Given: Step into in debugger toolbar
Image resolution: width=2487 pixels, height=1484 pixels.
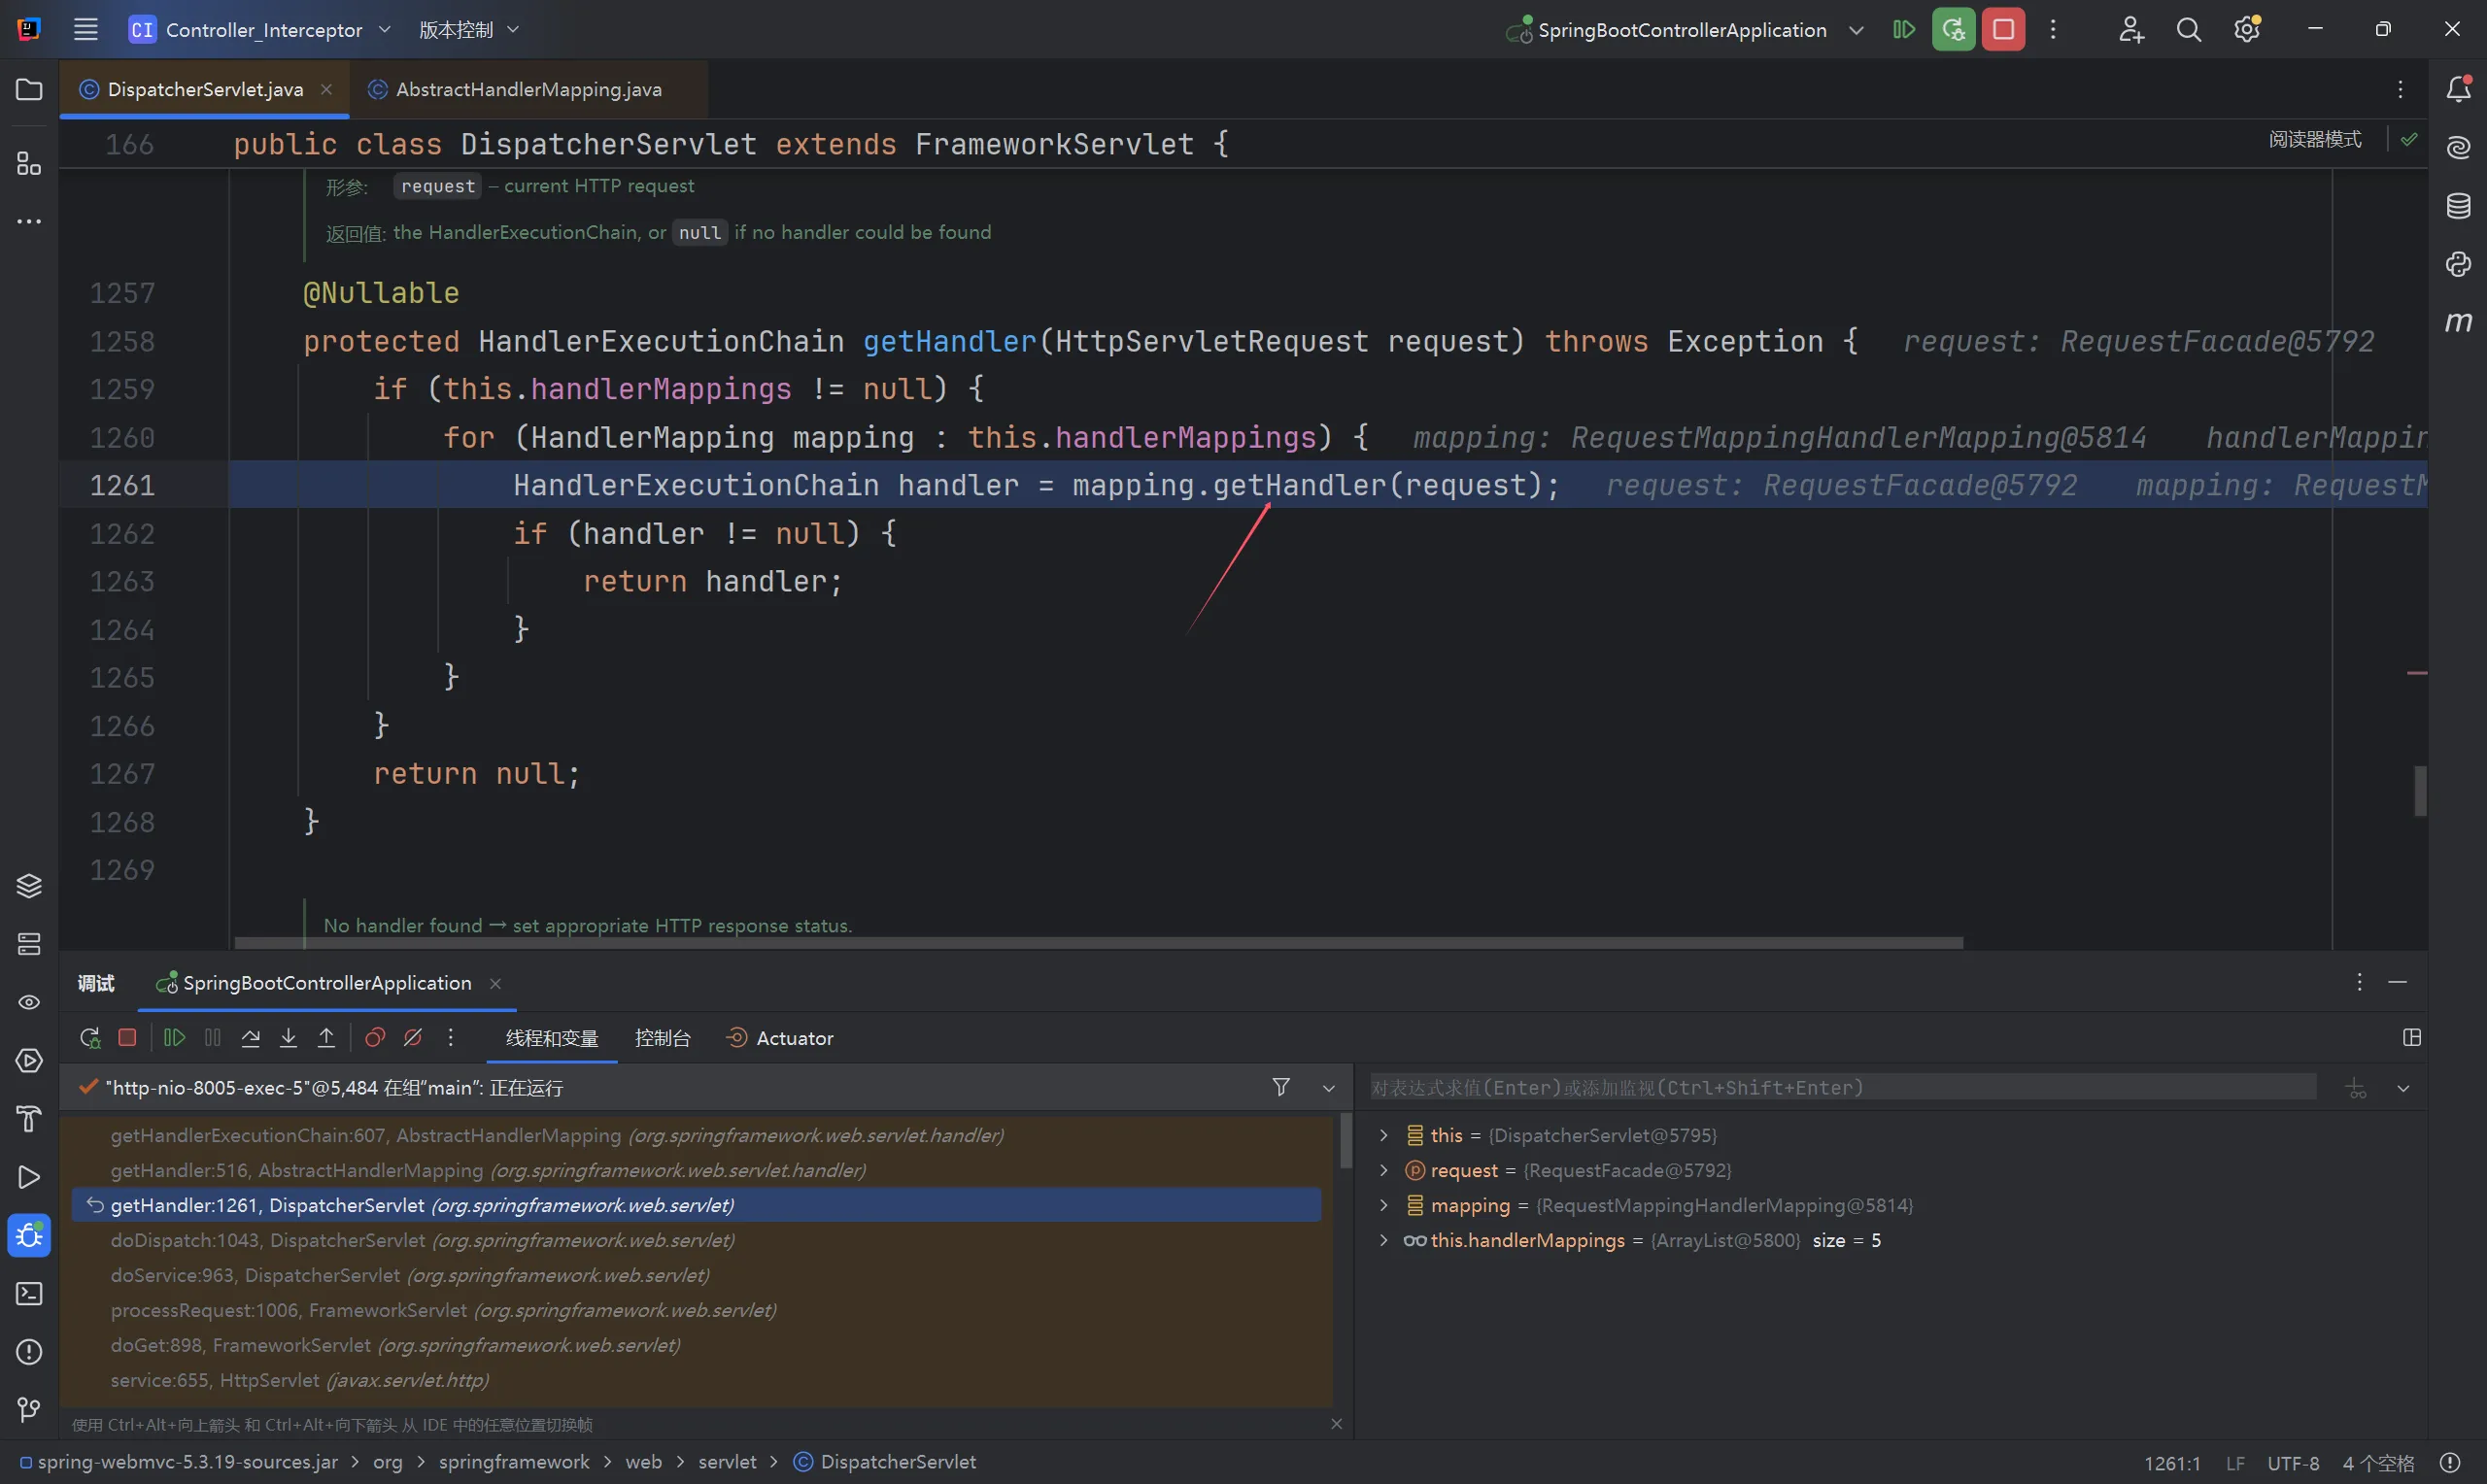Looking at the screenshot, I should point(288,1038).
